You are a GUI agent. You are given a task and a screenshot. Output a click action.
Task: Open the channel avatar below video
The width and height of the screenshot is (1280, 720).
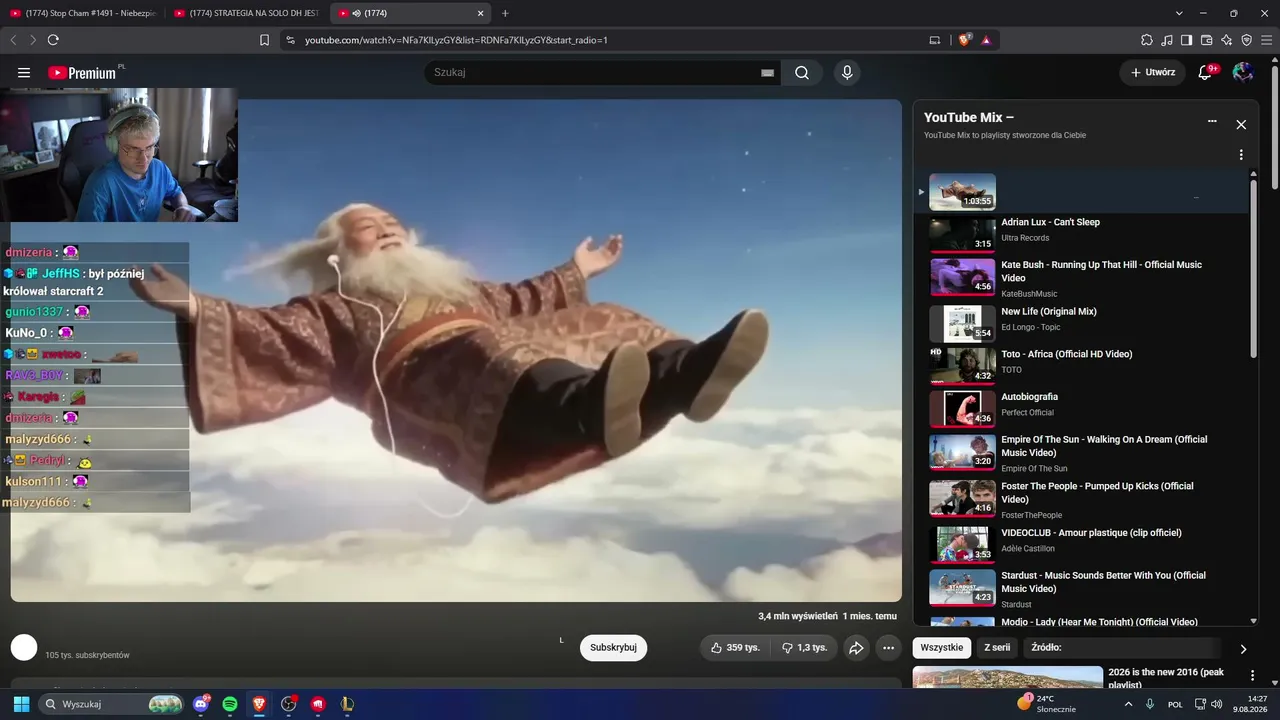pos(24,647)
